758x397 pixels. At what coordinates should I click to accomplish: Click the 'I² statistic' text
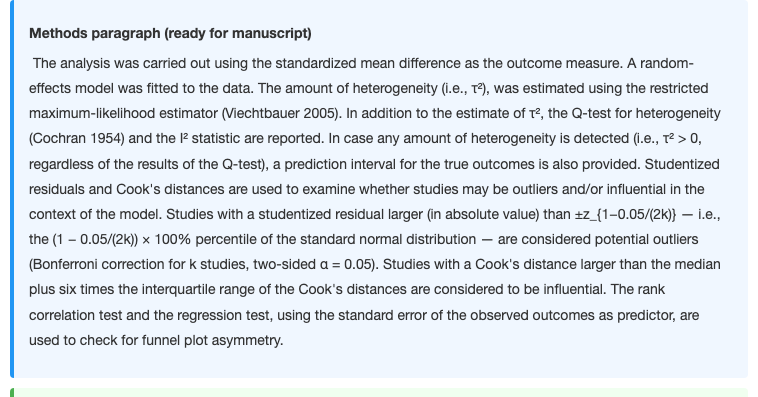point(210,138)
